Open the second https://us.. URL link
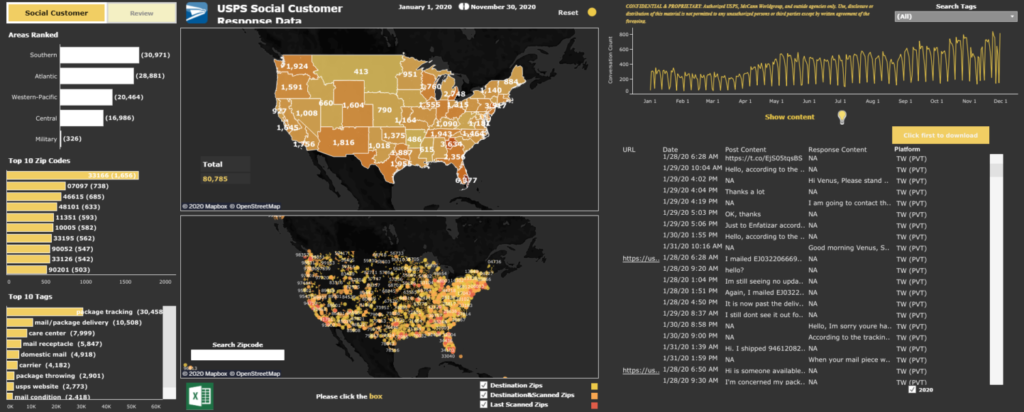 [x=641, y=370]
